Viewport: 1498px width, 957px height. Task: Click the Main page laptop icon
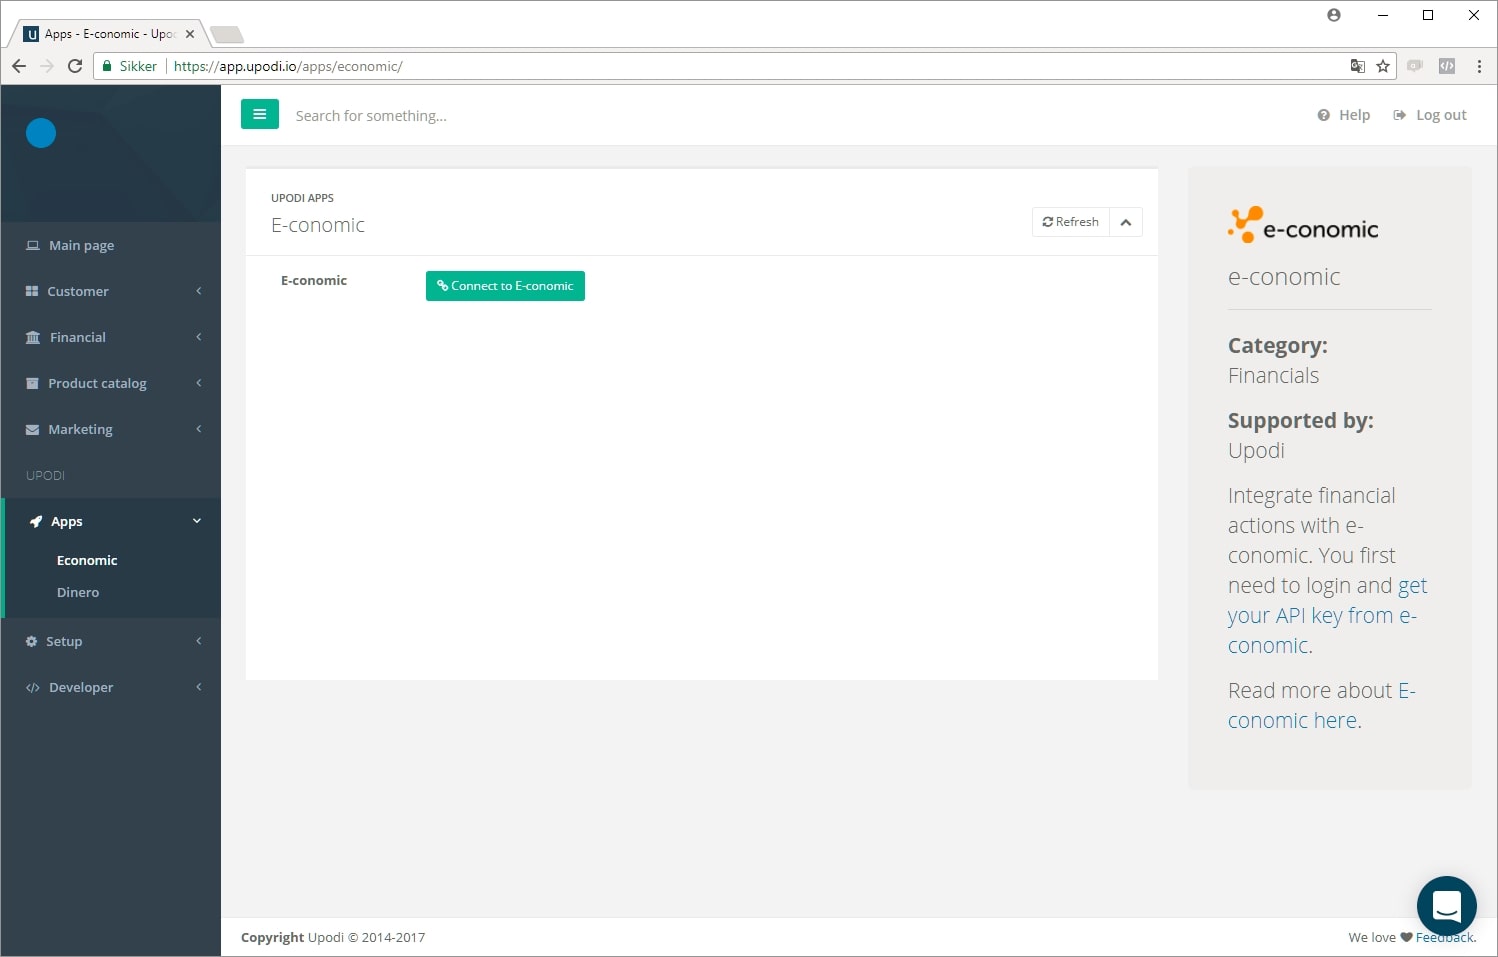[33, 245]
